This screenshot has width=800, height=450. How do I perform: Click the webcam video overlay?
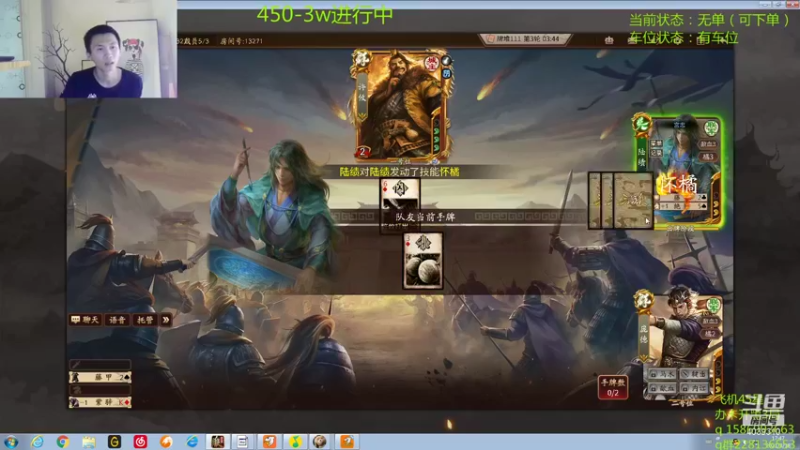(88, 48)
